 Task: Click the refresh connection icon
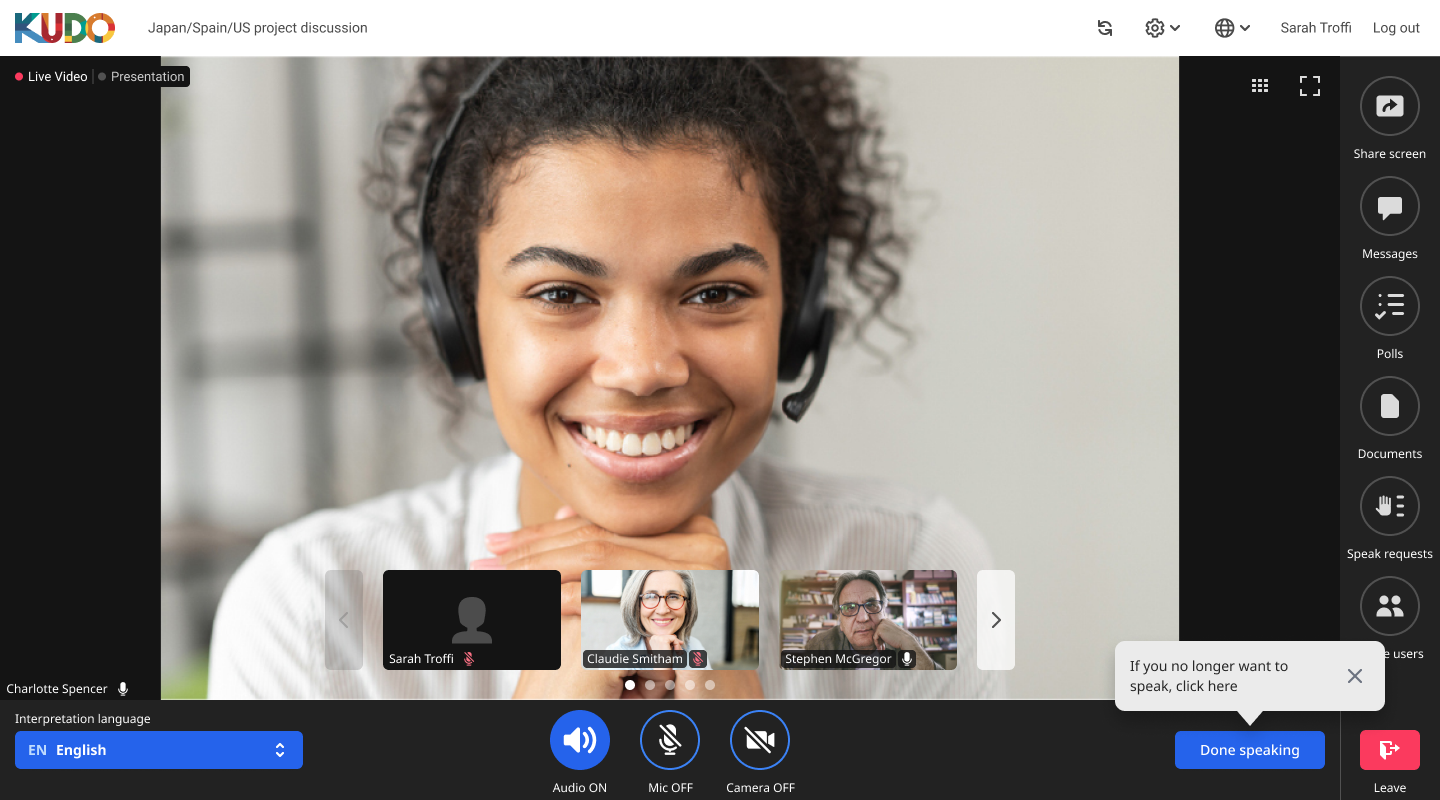click(1105, 28)
